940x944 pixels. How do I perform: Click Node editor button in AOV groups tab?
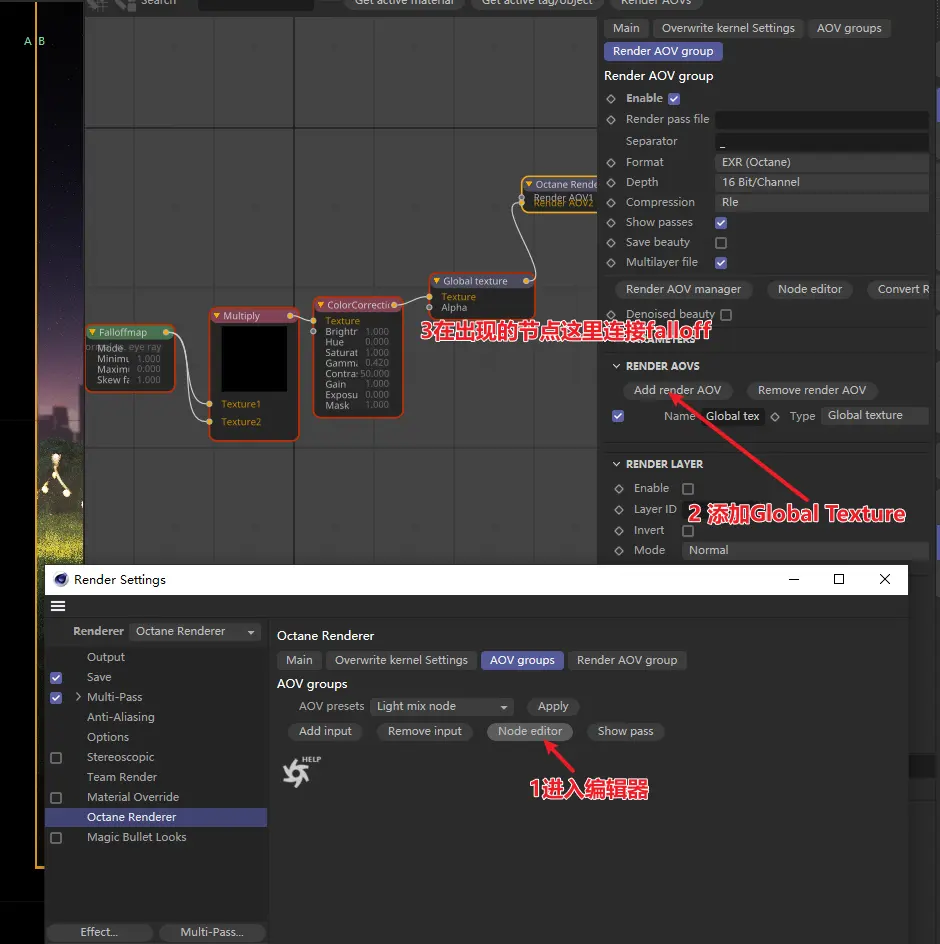[x=530, y=731]
